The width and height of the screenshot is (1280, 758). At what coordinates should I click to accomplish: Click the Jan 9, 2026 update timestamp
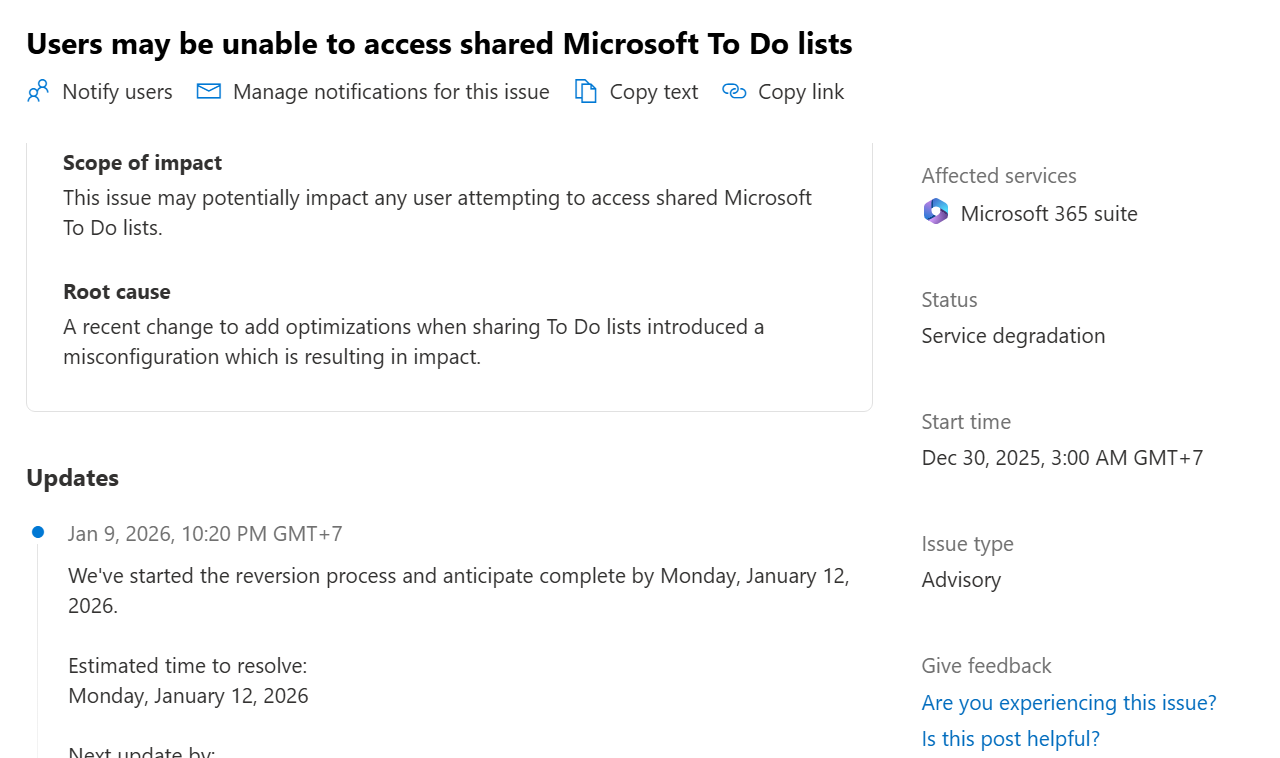point(205,534)
